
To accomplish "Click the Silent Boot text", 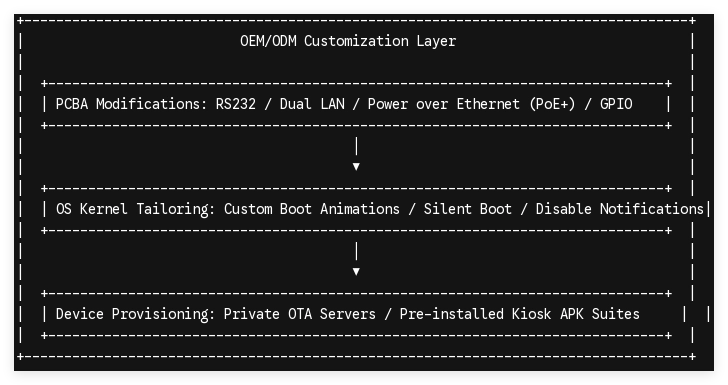I will click(467, 209).
